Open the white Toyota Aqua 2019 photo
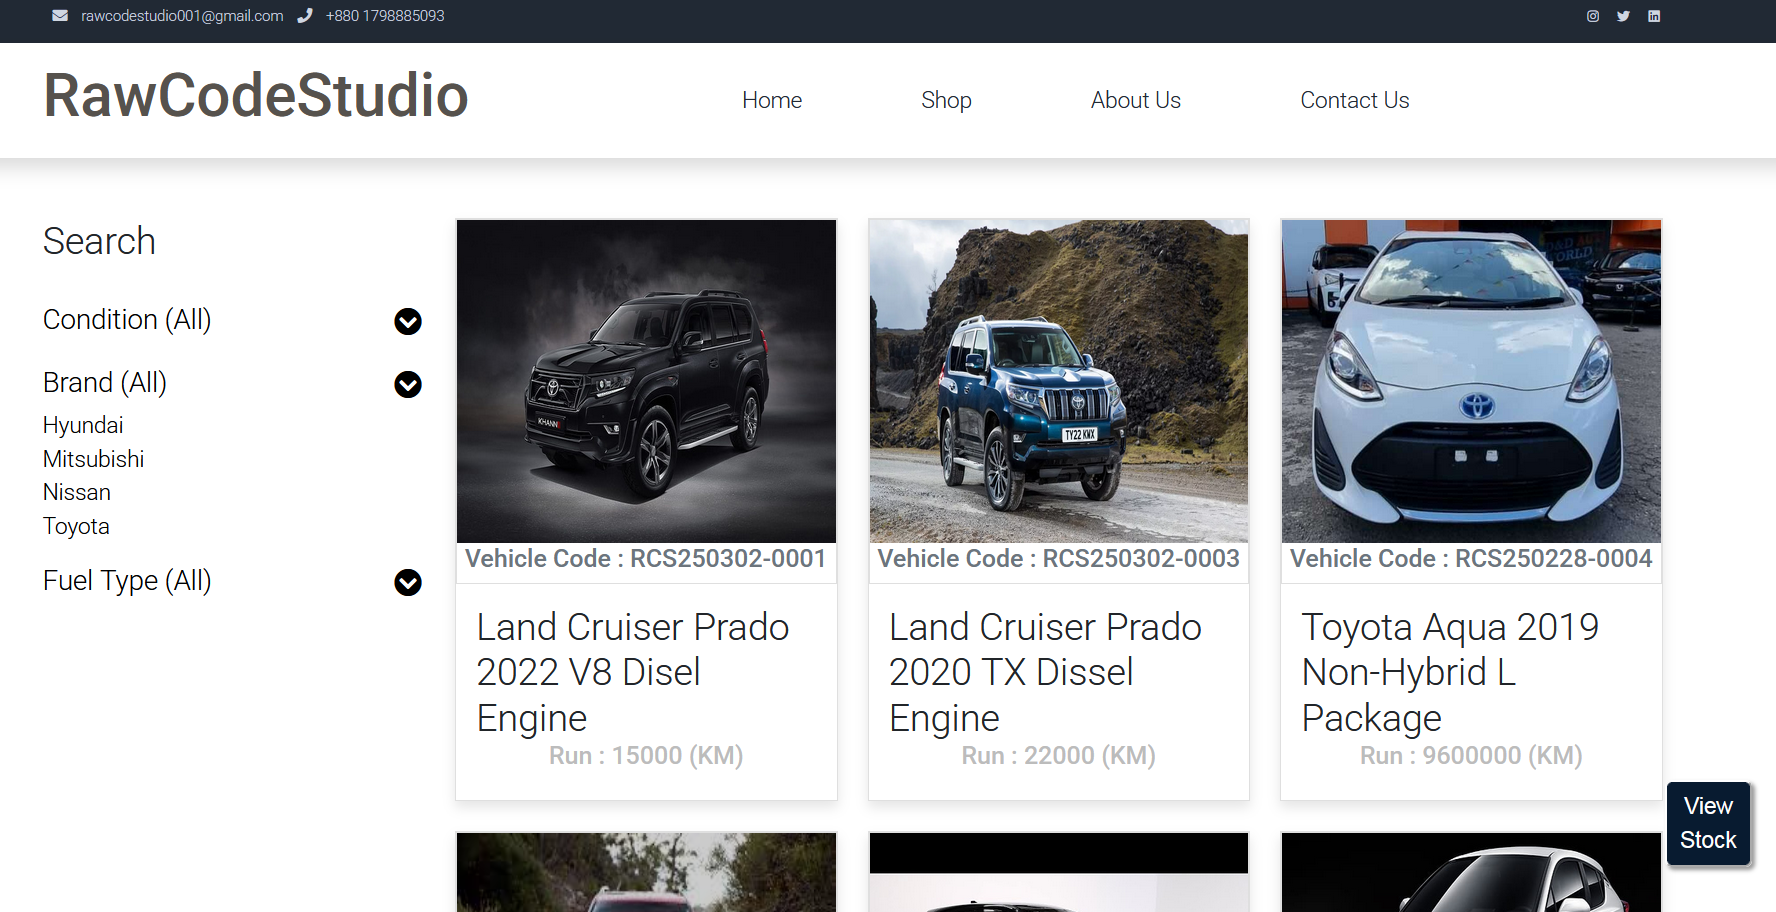Viewport: 1776px width, 912px height. (1471, 381)
